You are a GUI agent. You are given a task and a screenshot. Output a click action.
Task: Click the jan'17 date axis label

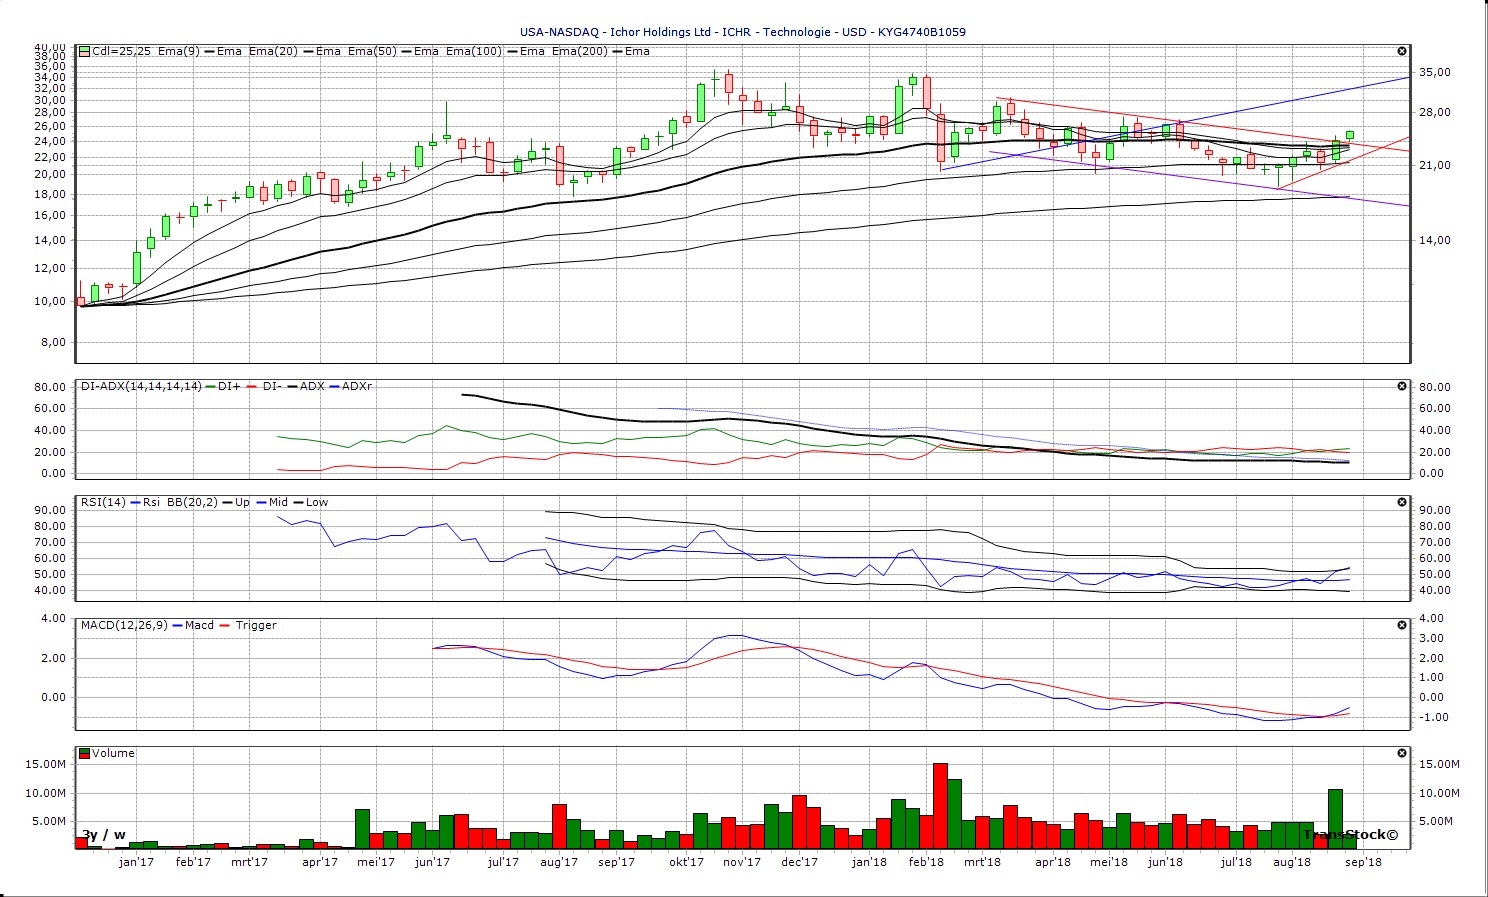tap(136, 861)
